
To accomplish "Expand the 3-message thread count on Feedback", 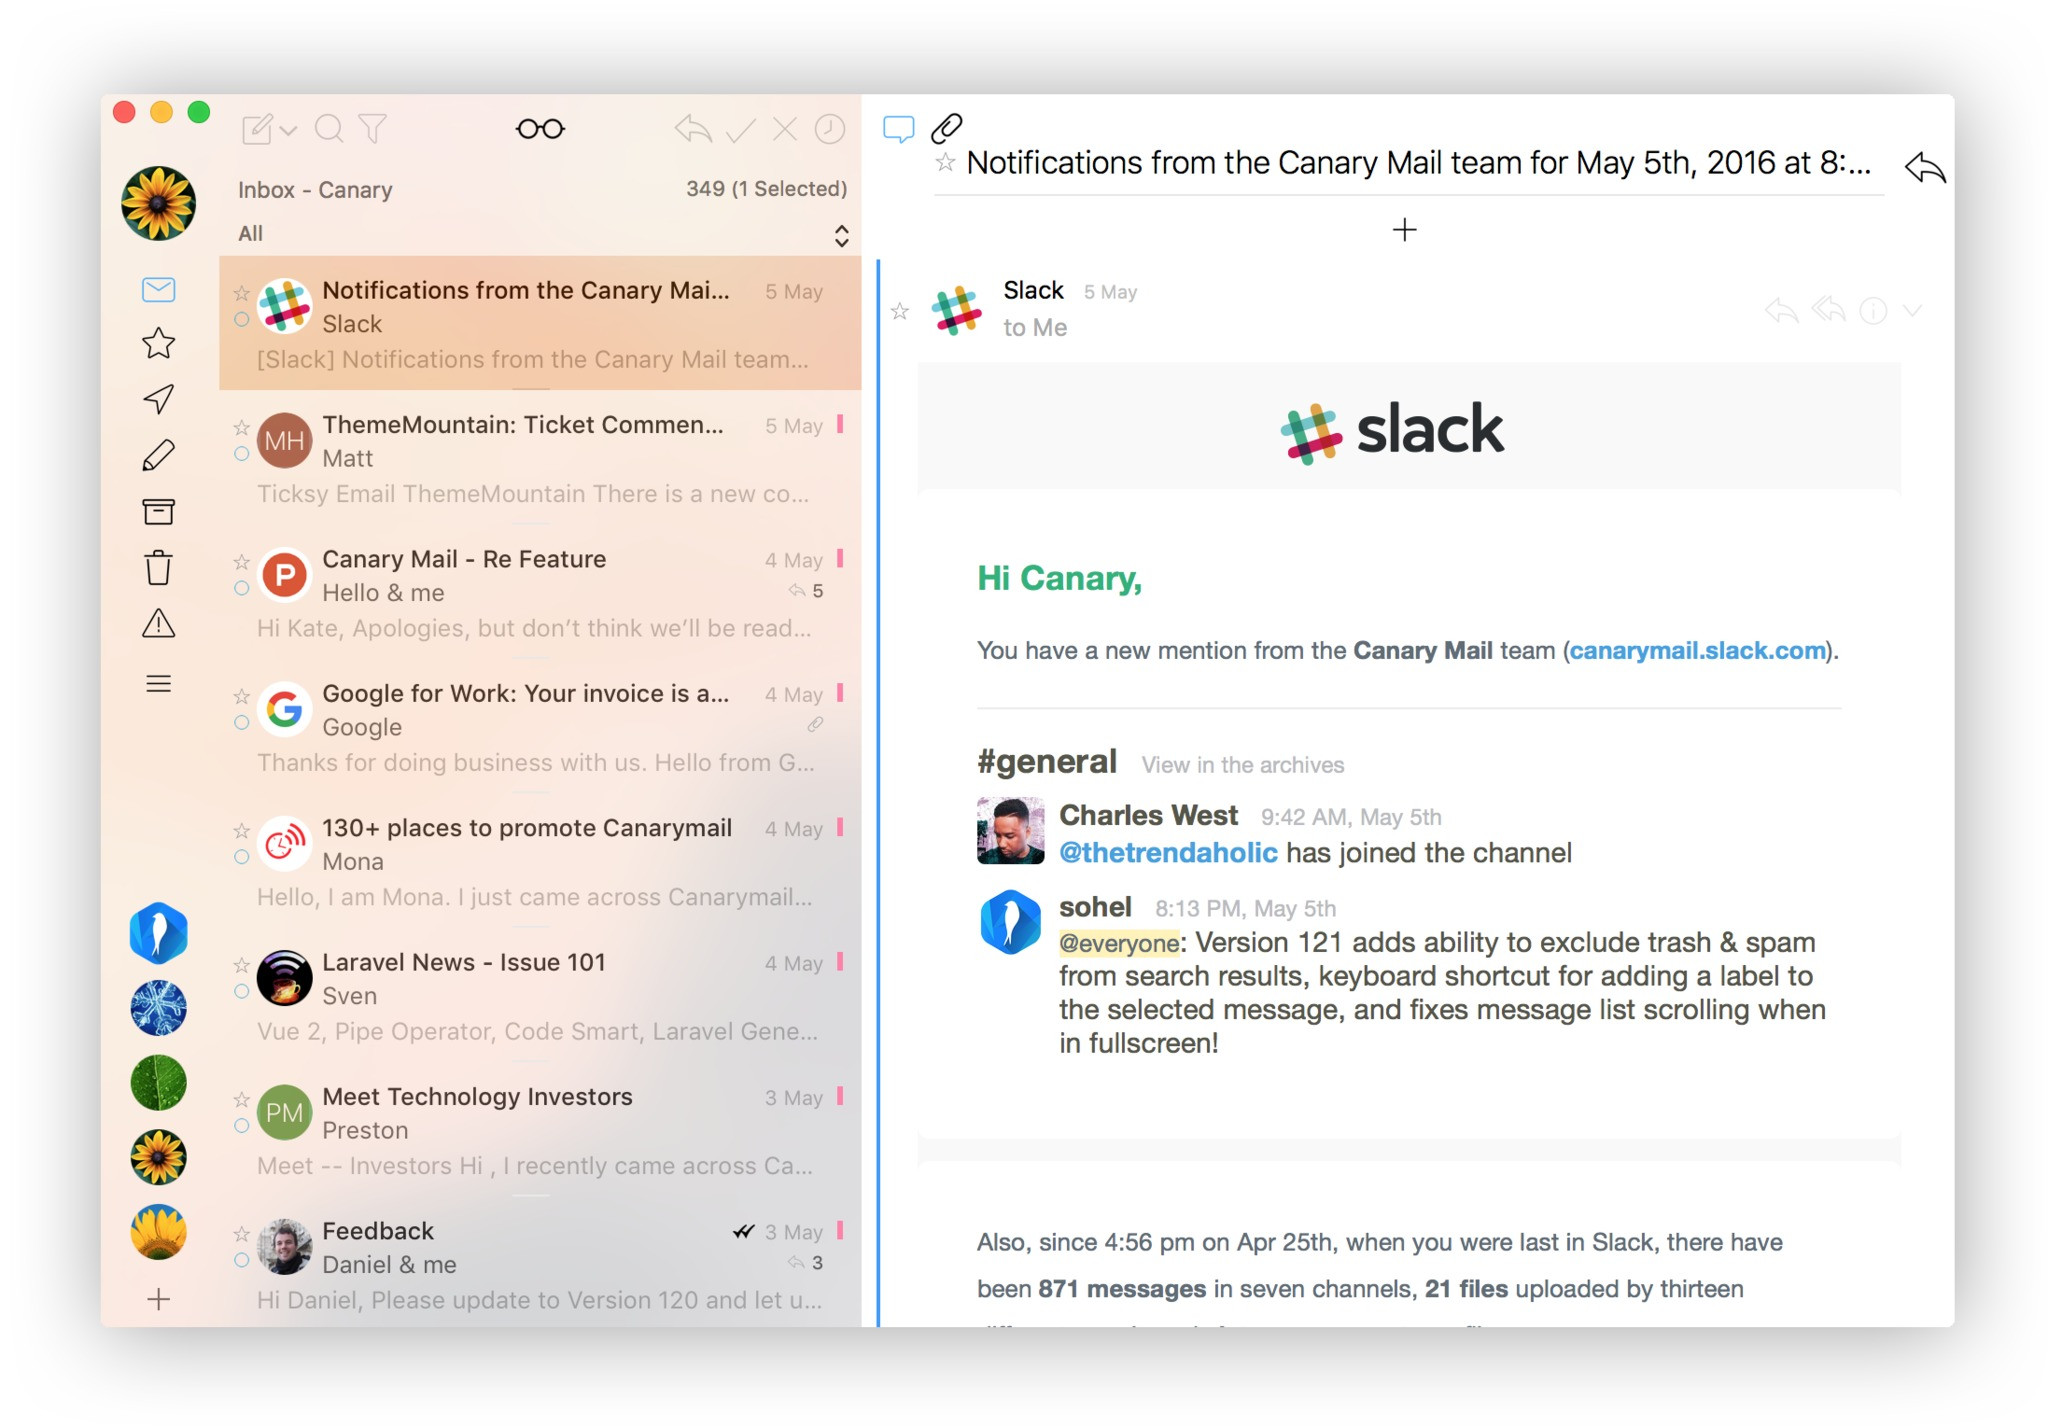I will pos(806,1263).
